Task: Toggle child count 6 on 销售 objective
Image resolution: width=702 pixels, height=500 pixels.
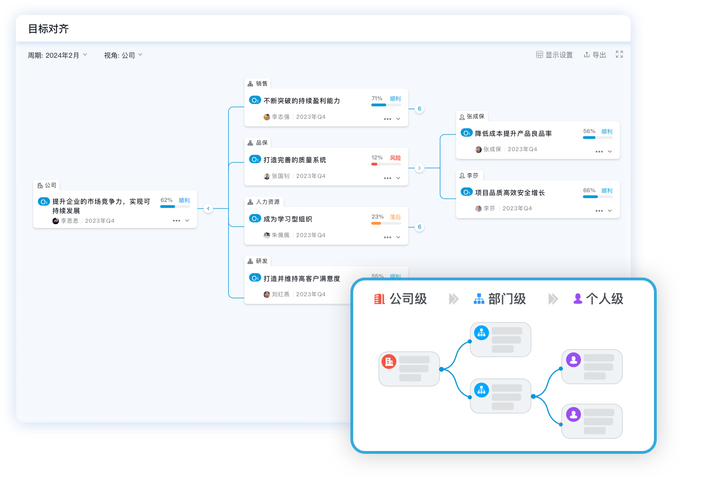Action: click(x=419, y=109)
